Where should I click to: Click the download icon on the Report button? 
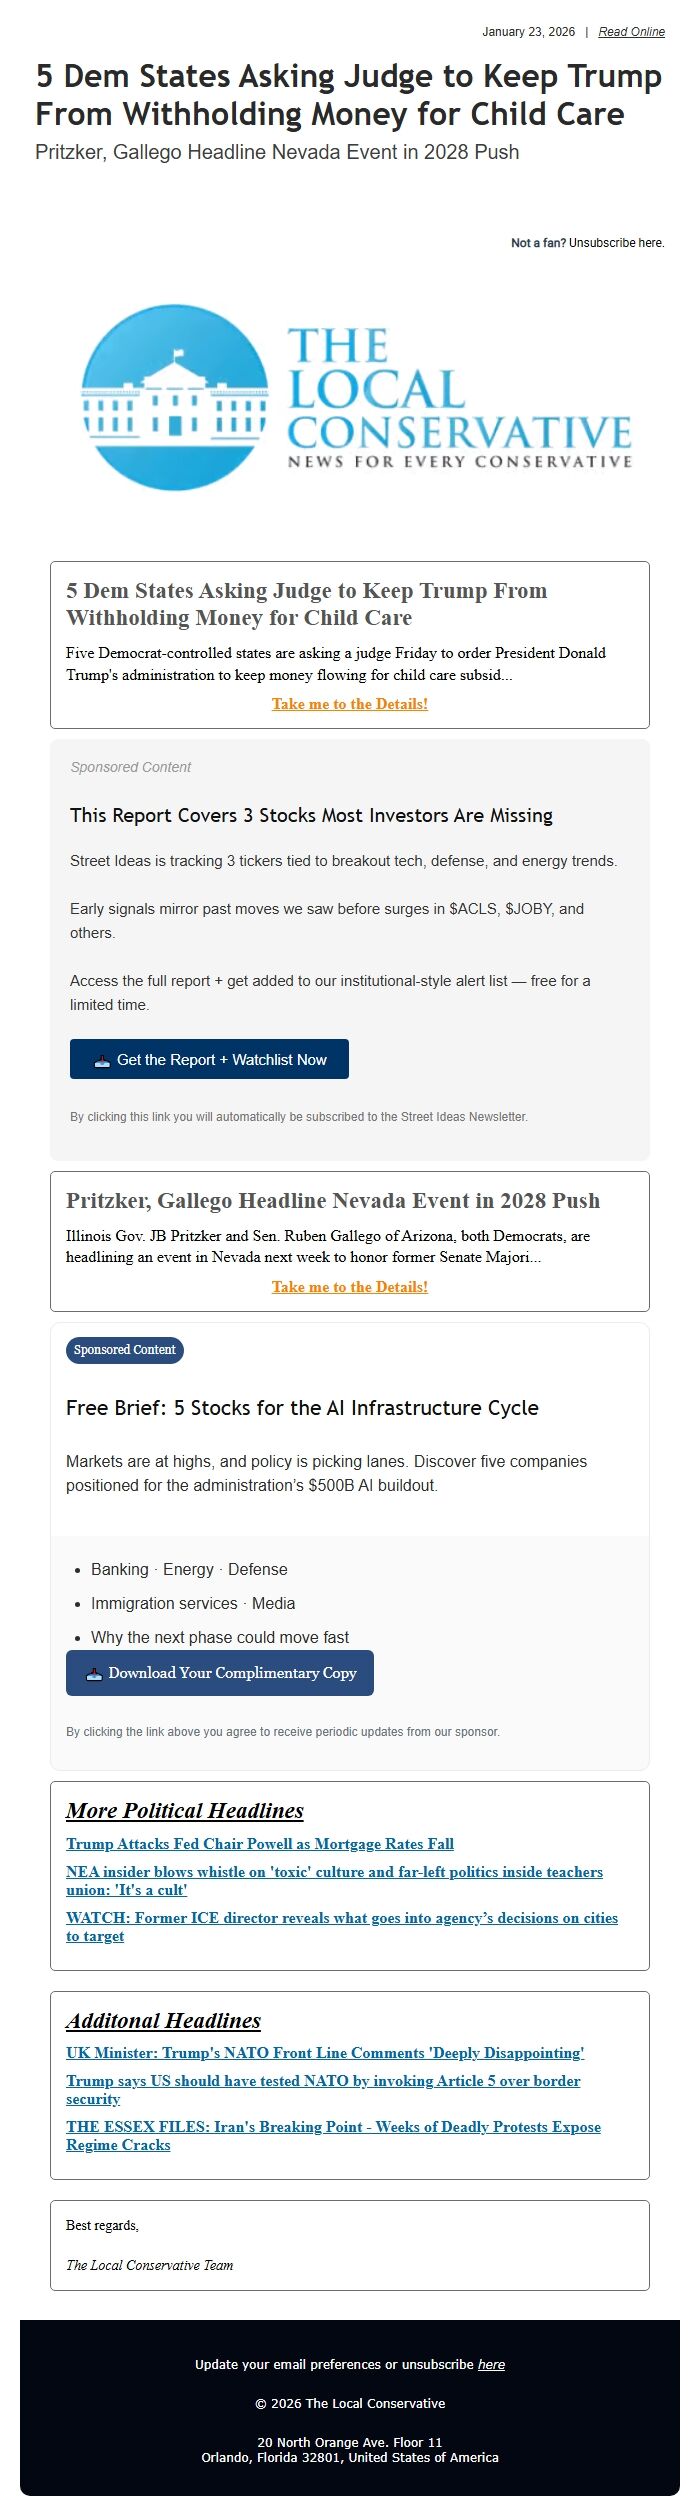click(101, 1059)
